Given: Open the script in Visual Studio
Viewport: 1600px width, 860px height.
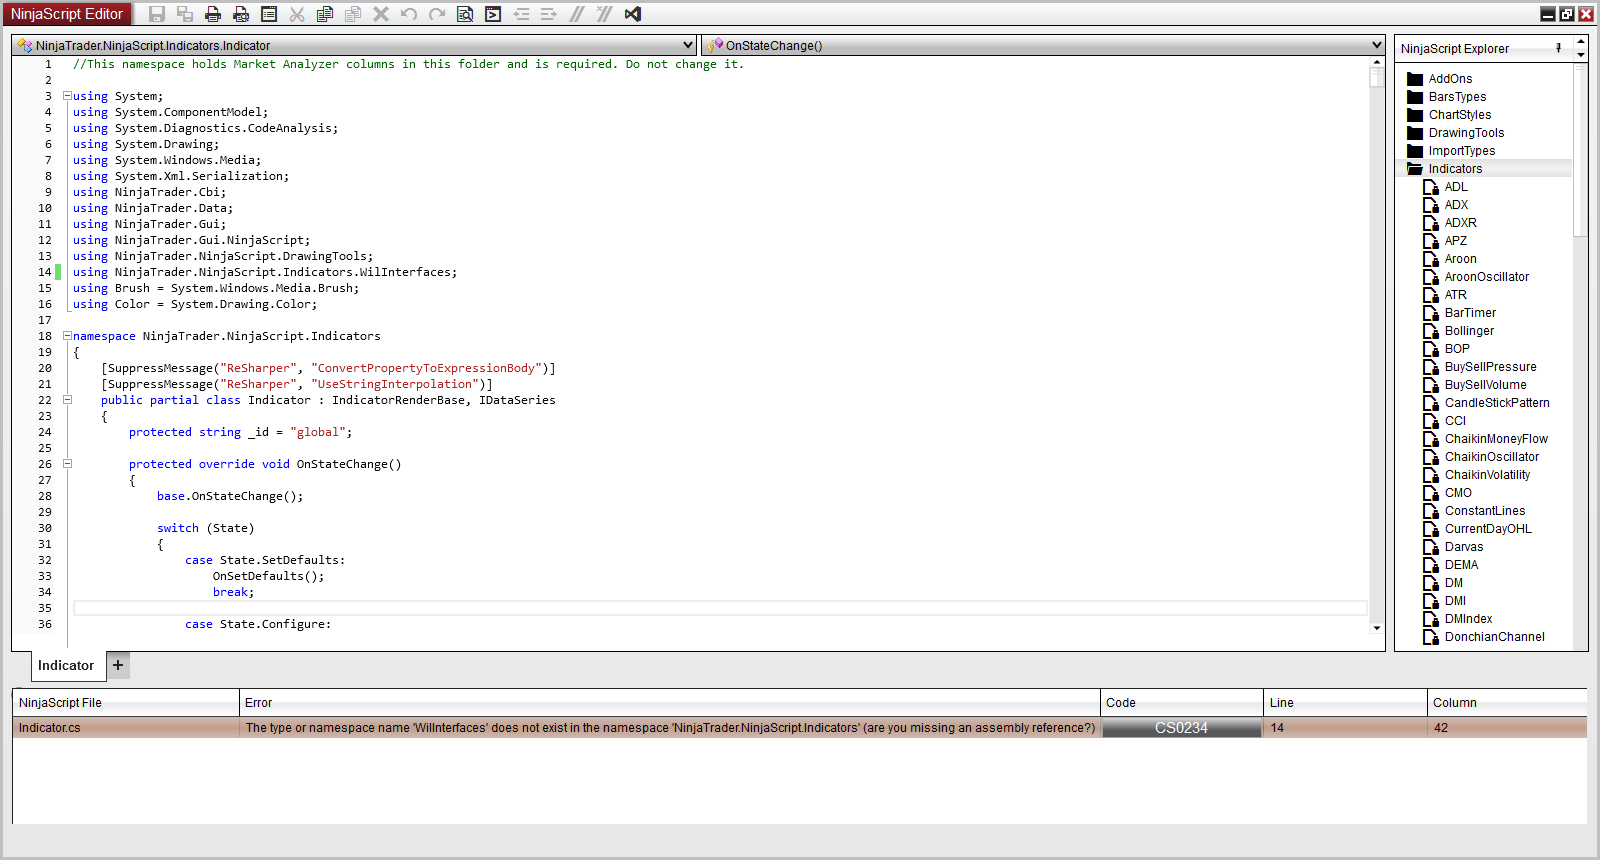Looking at the screenshot, I should pos(633,14).
